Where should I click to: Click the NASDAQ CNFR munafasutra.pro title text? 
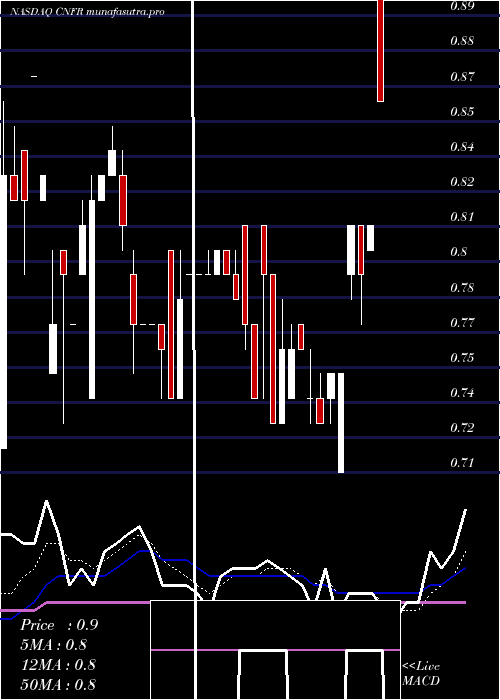tap(87, 12)
